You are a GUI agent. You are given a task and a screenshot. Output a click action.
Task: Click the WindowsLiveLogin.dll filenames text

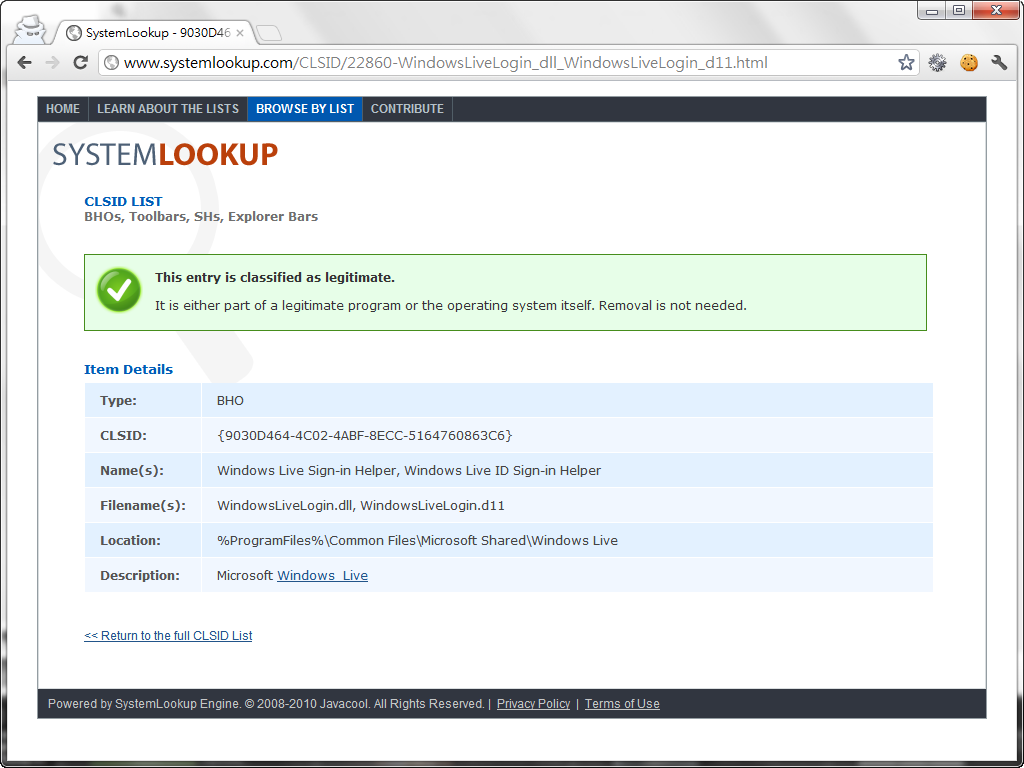360,505
